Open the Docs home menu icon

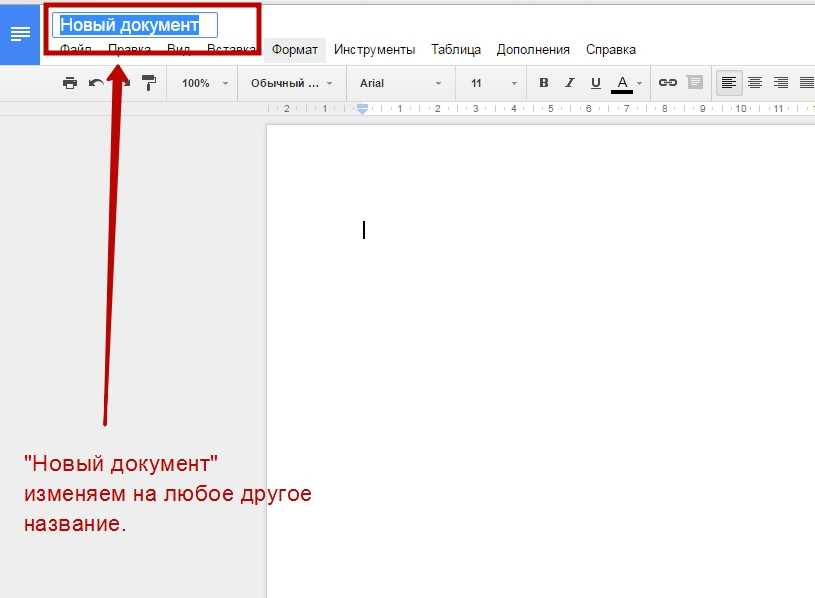(20, 33)
